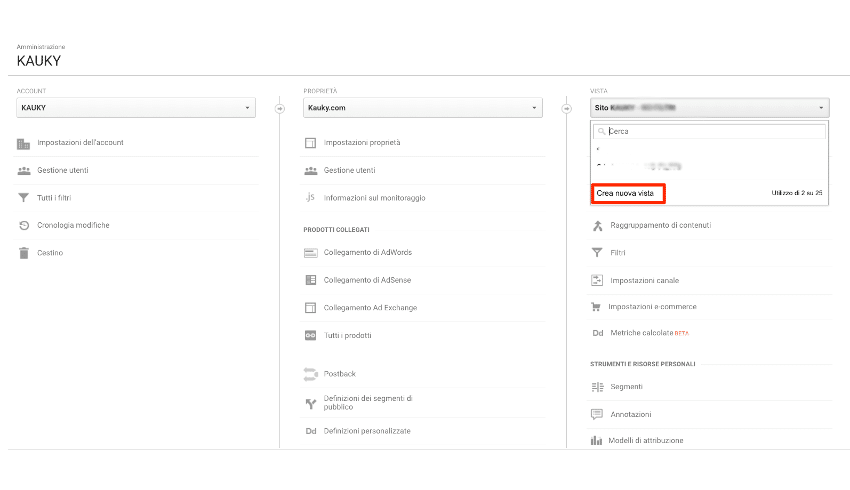Click the Annotazioni speech bubble icon

tap(597, 415)
